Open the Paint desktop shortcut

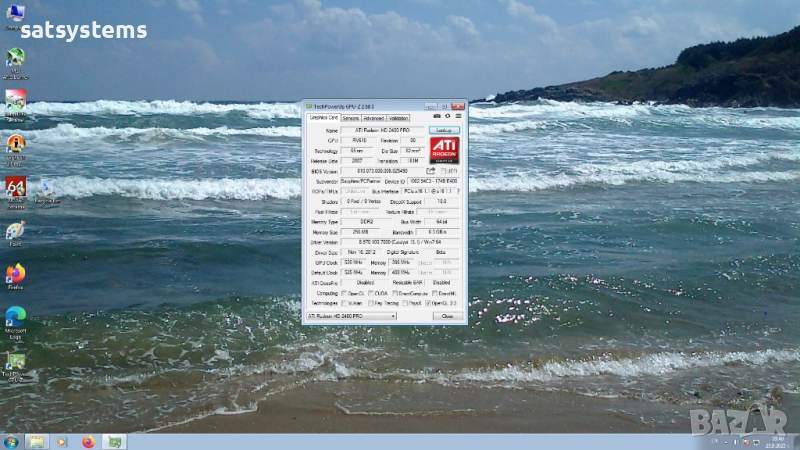coord(15,231)
